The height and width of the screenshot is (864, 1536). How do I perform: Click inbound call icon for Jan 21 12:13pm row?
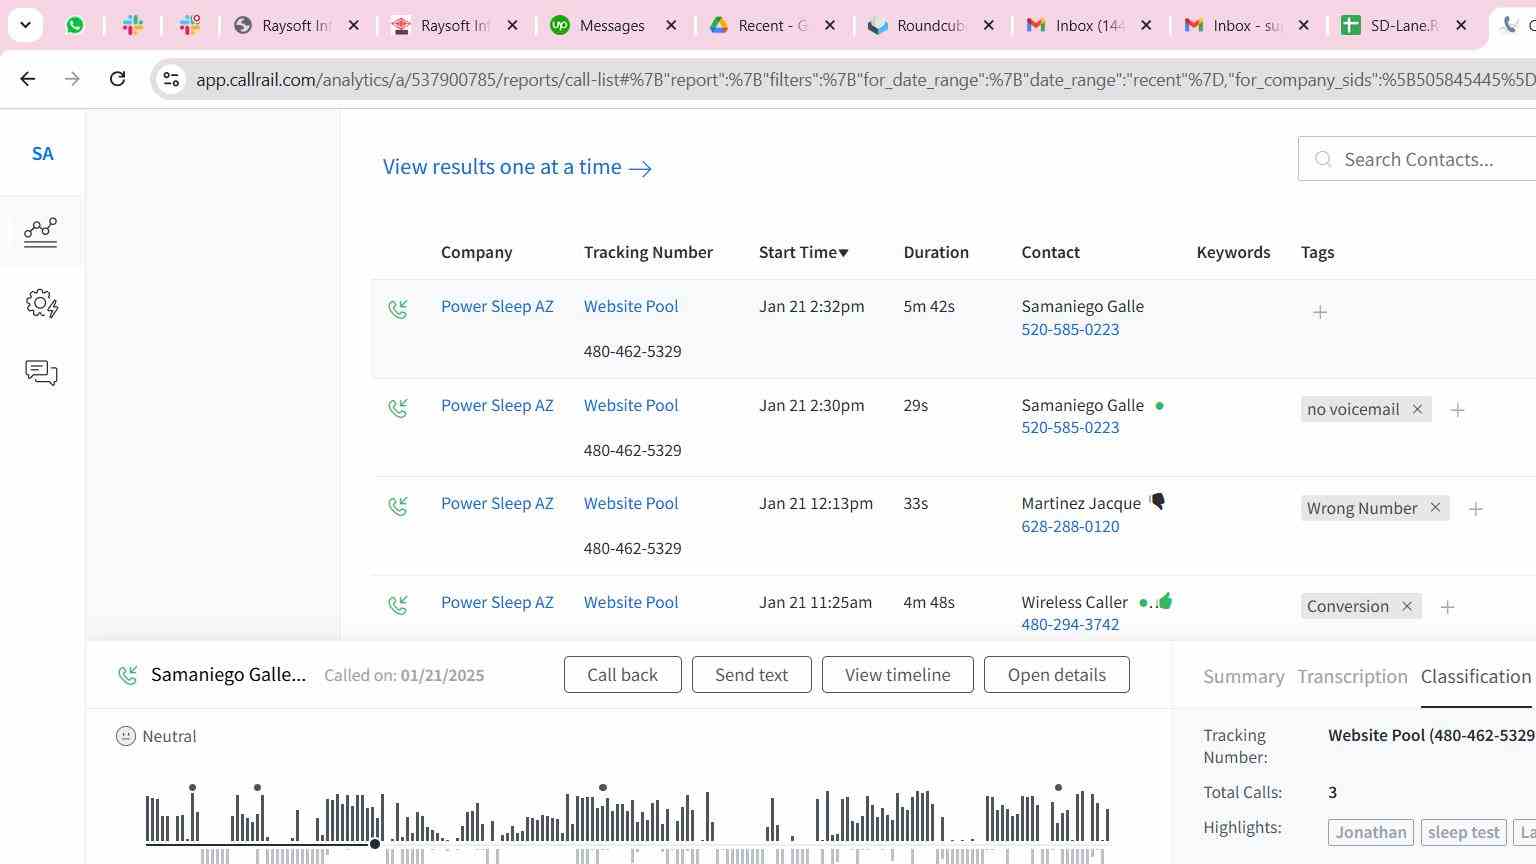[x=398, y=506]
